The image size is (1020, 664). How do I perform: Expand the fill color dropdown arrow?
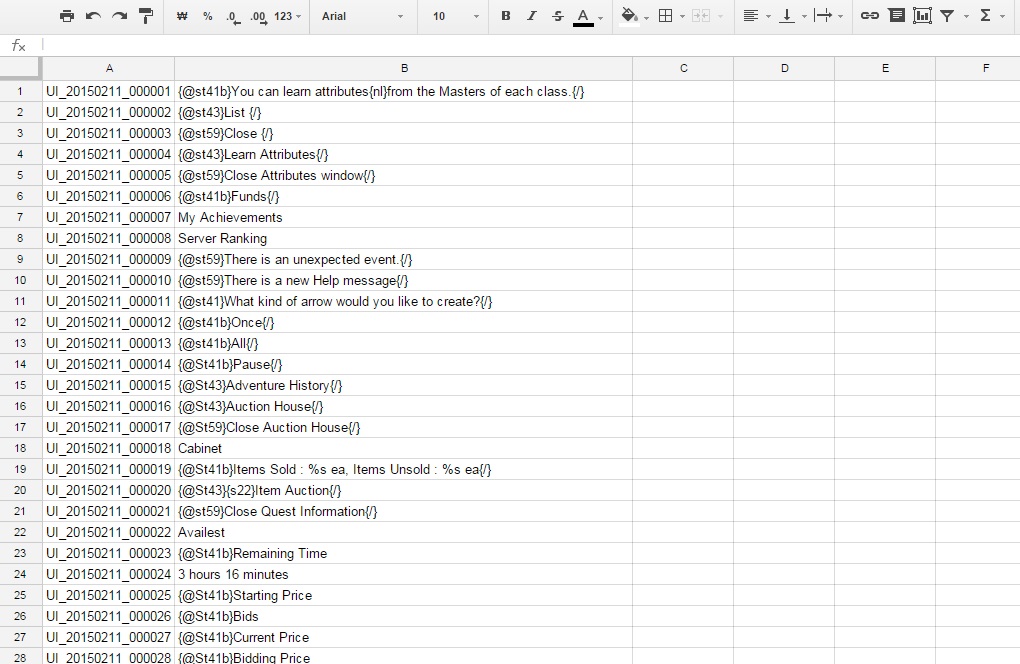(646, 18)
